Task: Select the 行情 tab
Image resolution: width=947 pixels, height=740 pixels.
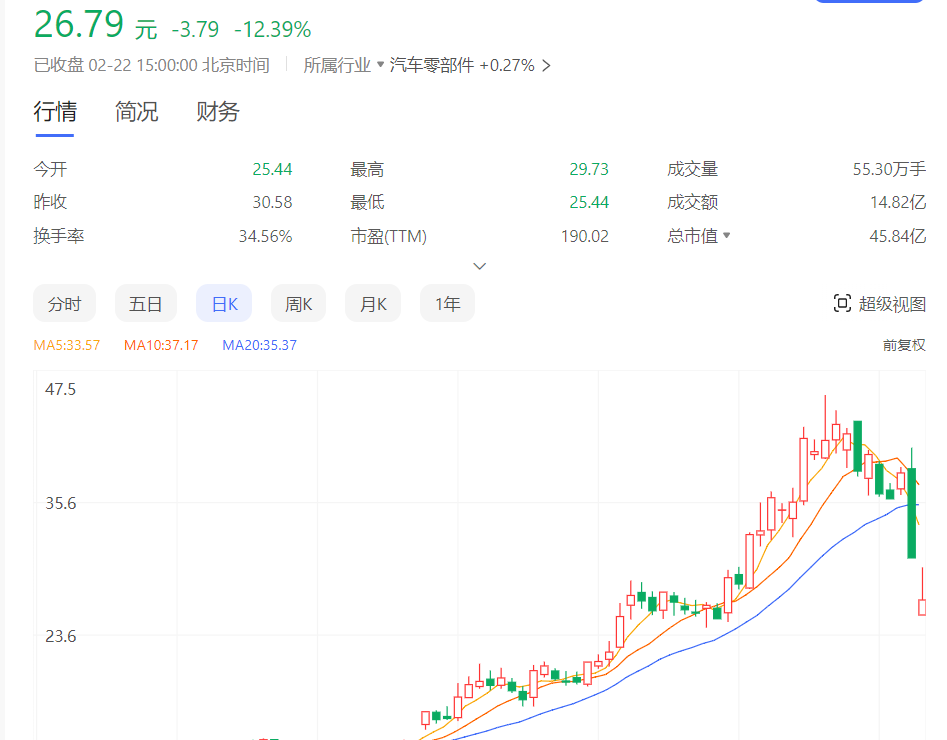Action: (54, 111)
